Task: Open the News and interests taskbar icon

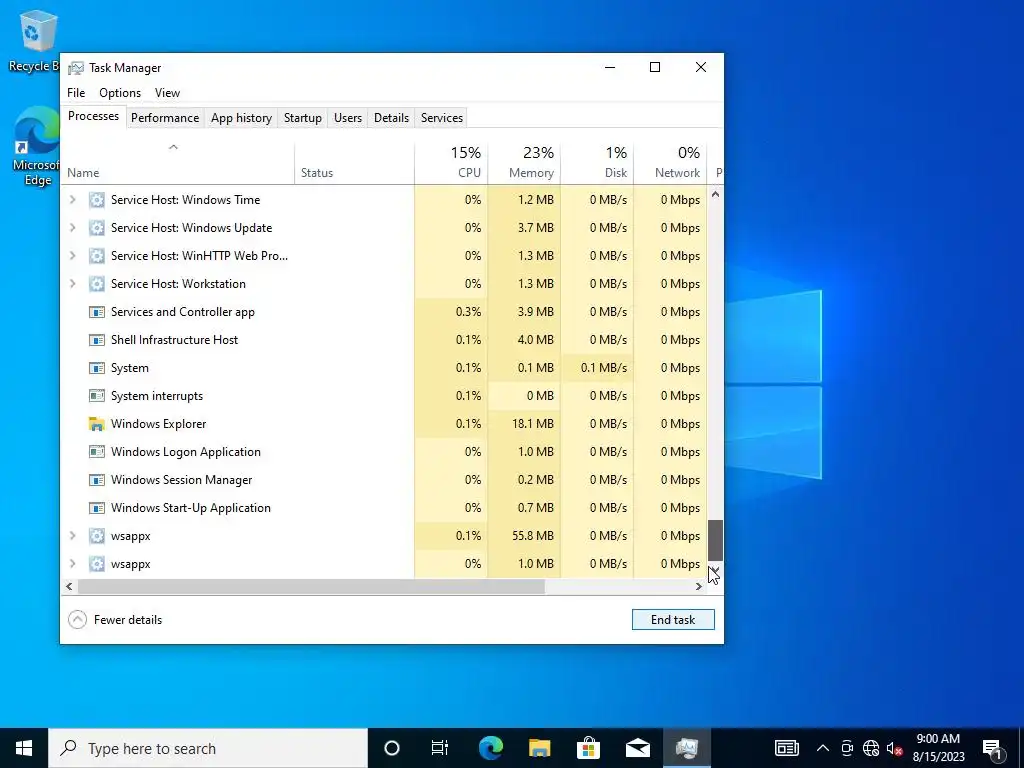Action: [786, 748]
